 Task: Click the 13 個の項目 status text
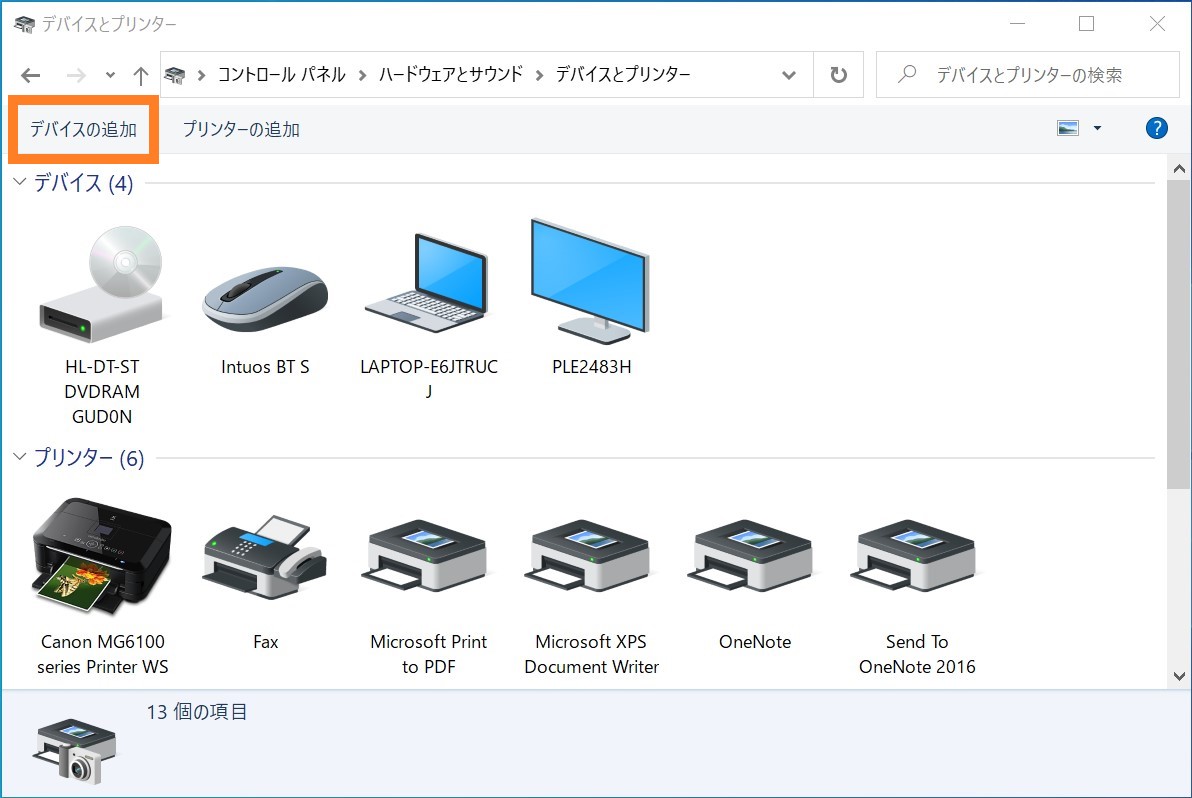tap(197, 712)
